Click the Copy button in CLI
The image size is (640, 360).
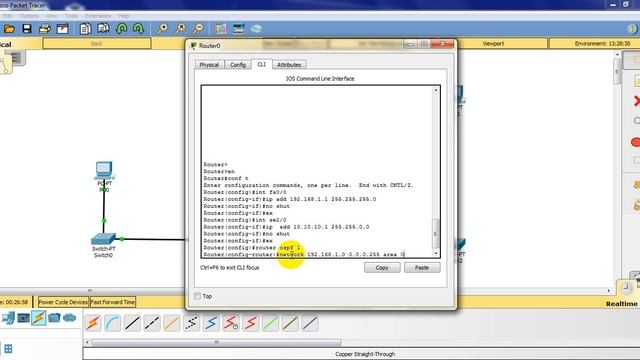click(382, 267)
